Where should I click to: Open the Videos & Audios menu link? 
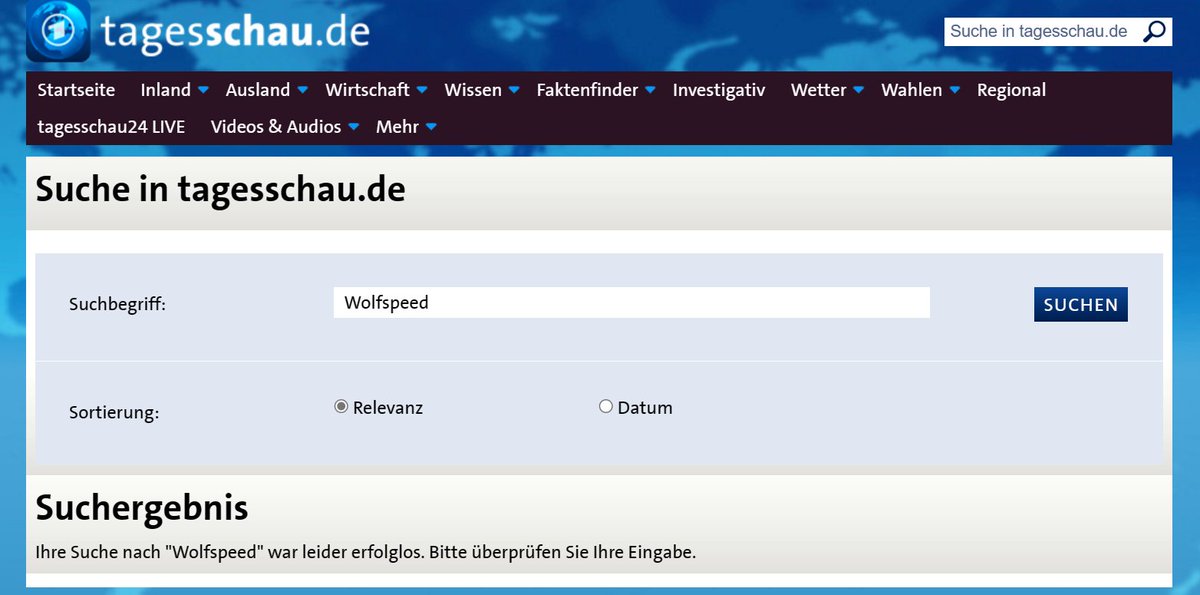click(276, 127)
